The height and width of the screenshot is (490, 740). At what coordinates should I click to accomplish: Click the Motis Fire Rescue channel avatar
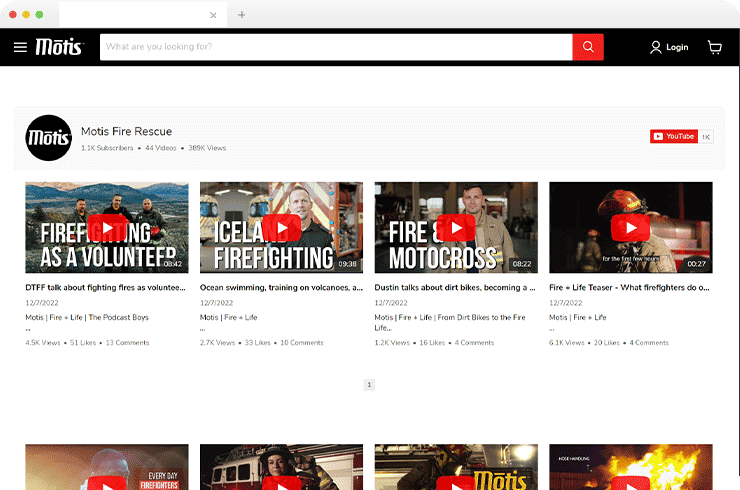tap(48, 138)
